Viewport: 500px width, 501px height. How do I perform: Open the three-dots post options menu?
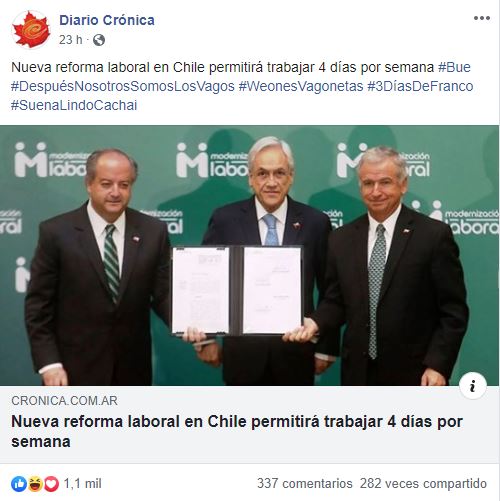click(x=482, y=18)
